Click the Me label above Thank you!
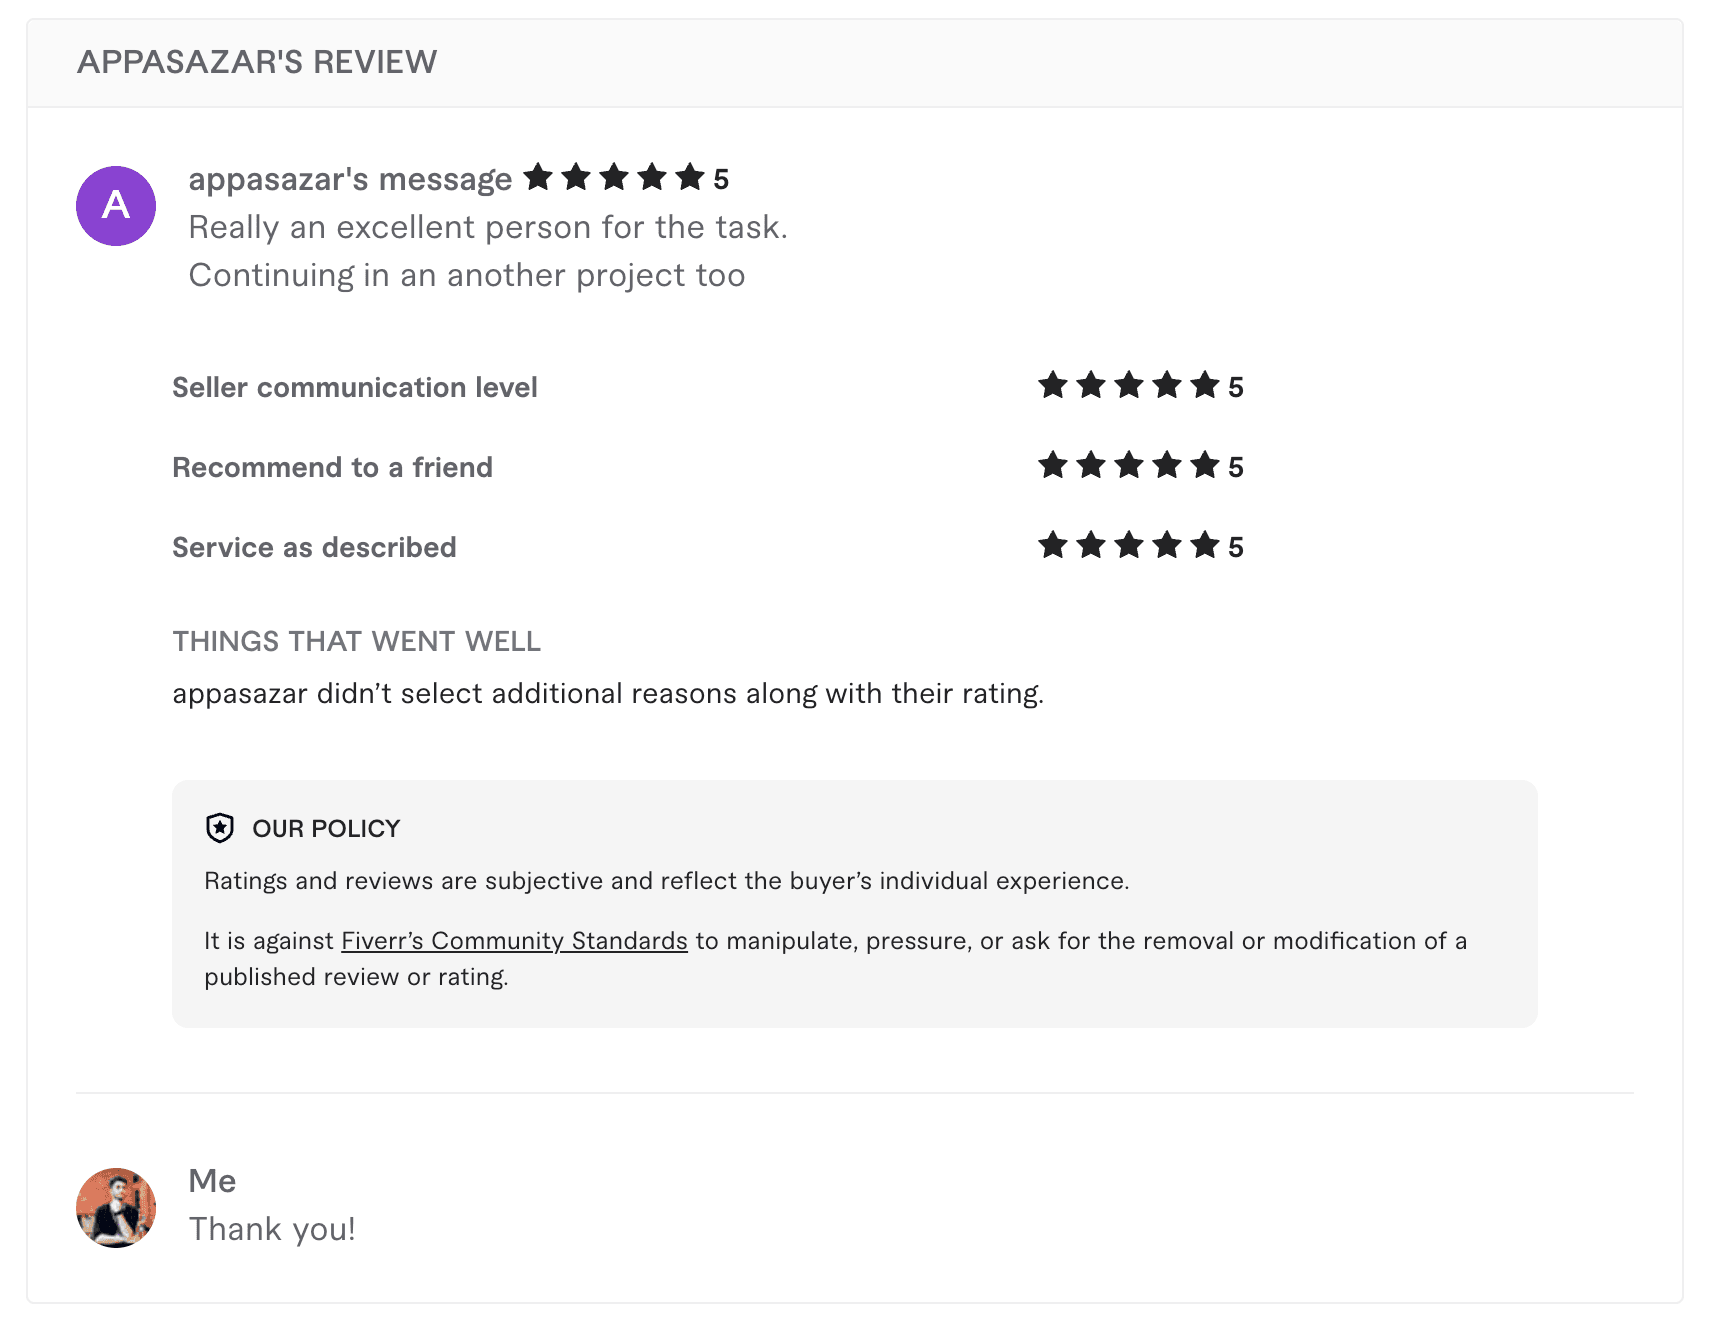The height and width of the screenshot is (1326, 1712). click(213, 1181)
